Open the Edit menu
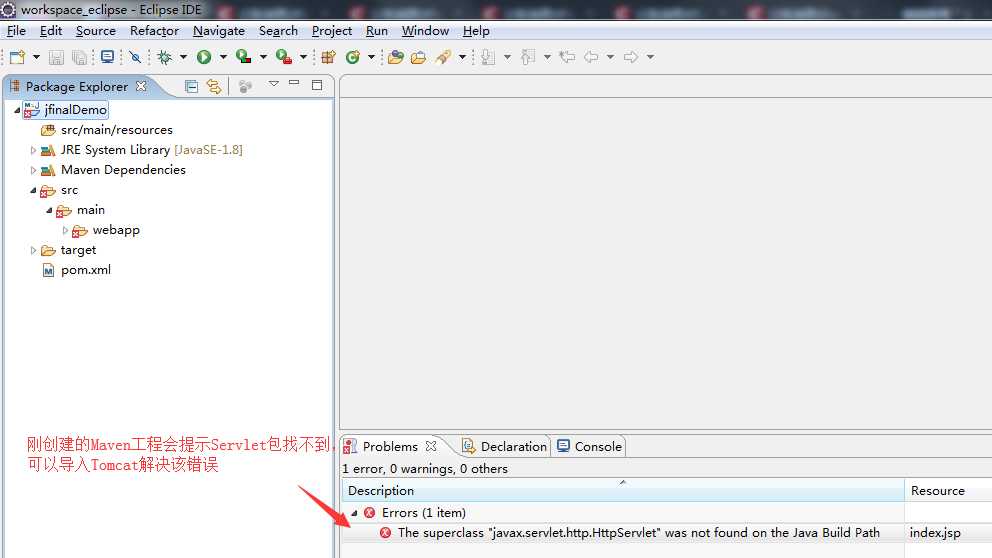992x558 pixels. coord(51,30)
